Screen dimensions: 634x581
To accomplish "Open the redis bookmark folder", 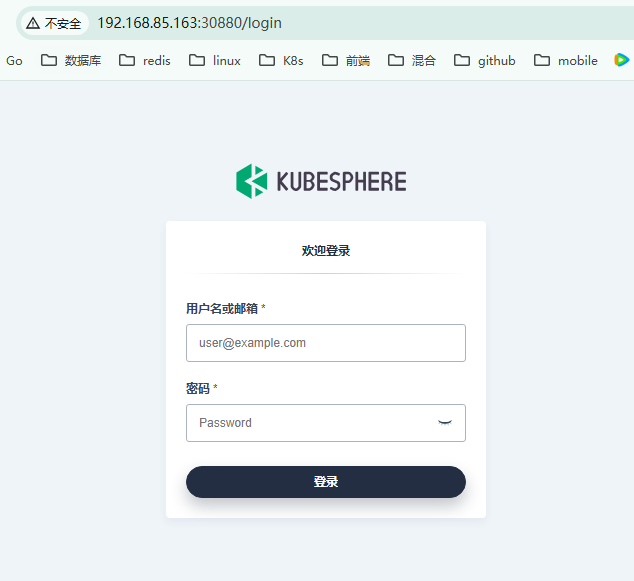I will point(145,61).
